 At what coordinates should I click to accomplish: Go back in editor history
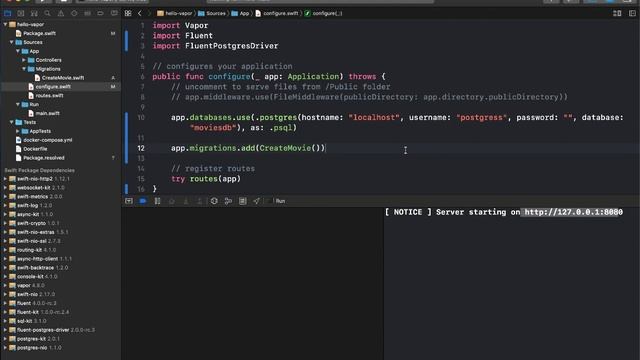(140, 13)
